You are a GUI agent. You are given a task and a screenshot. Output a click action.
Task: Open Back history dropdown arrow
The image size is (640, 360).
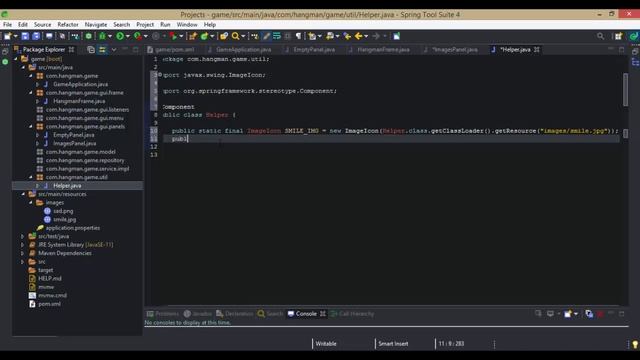coord(366,36)
